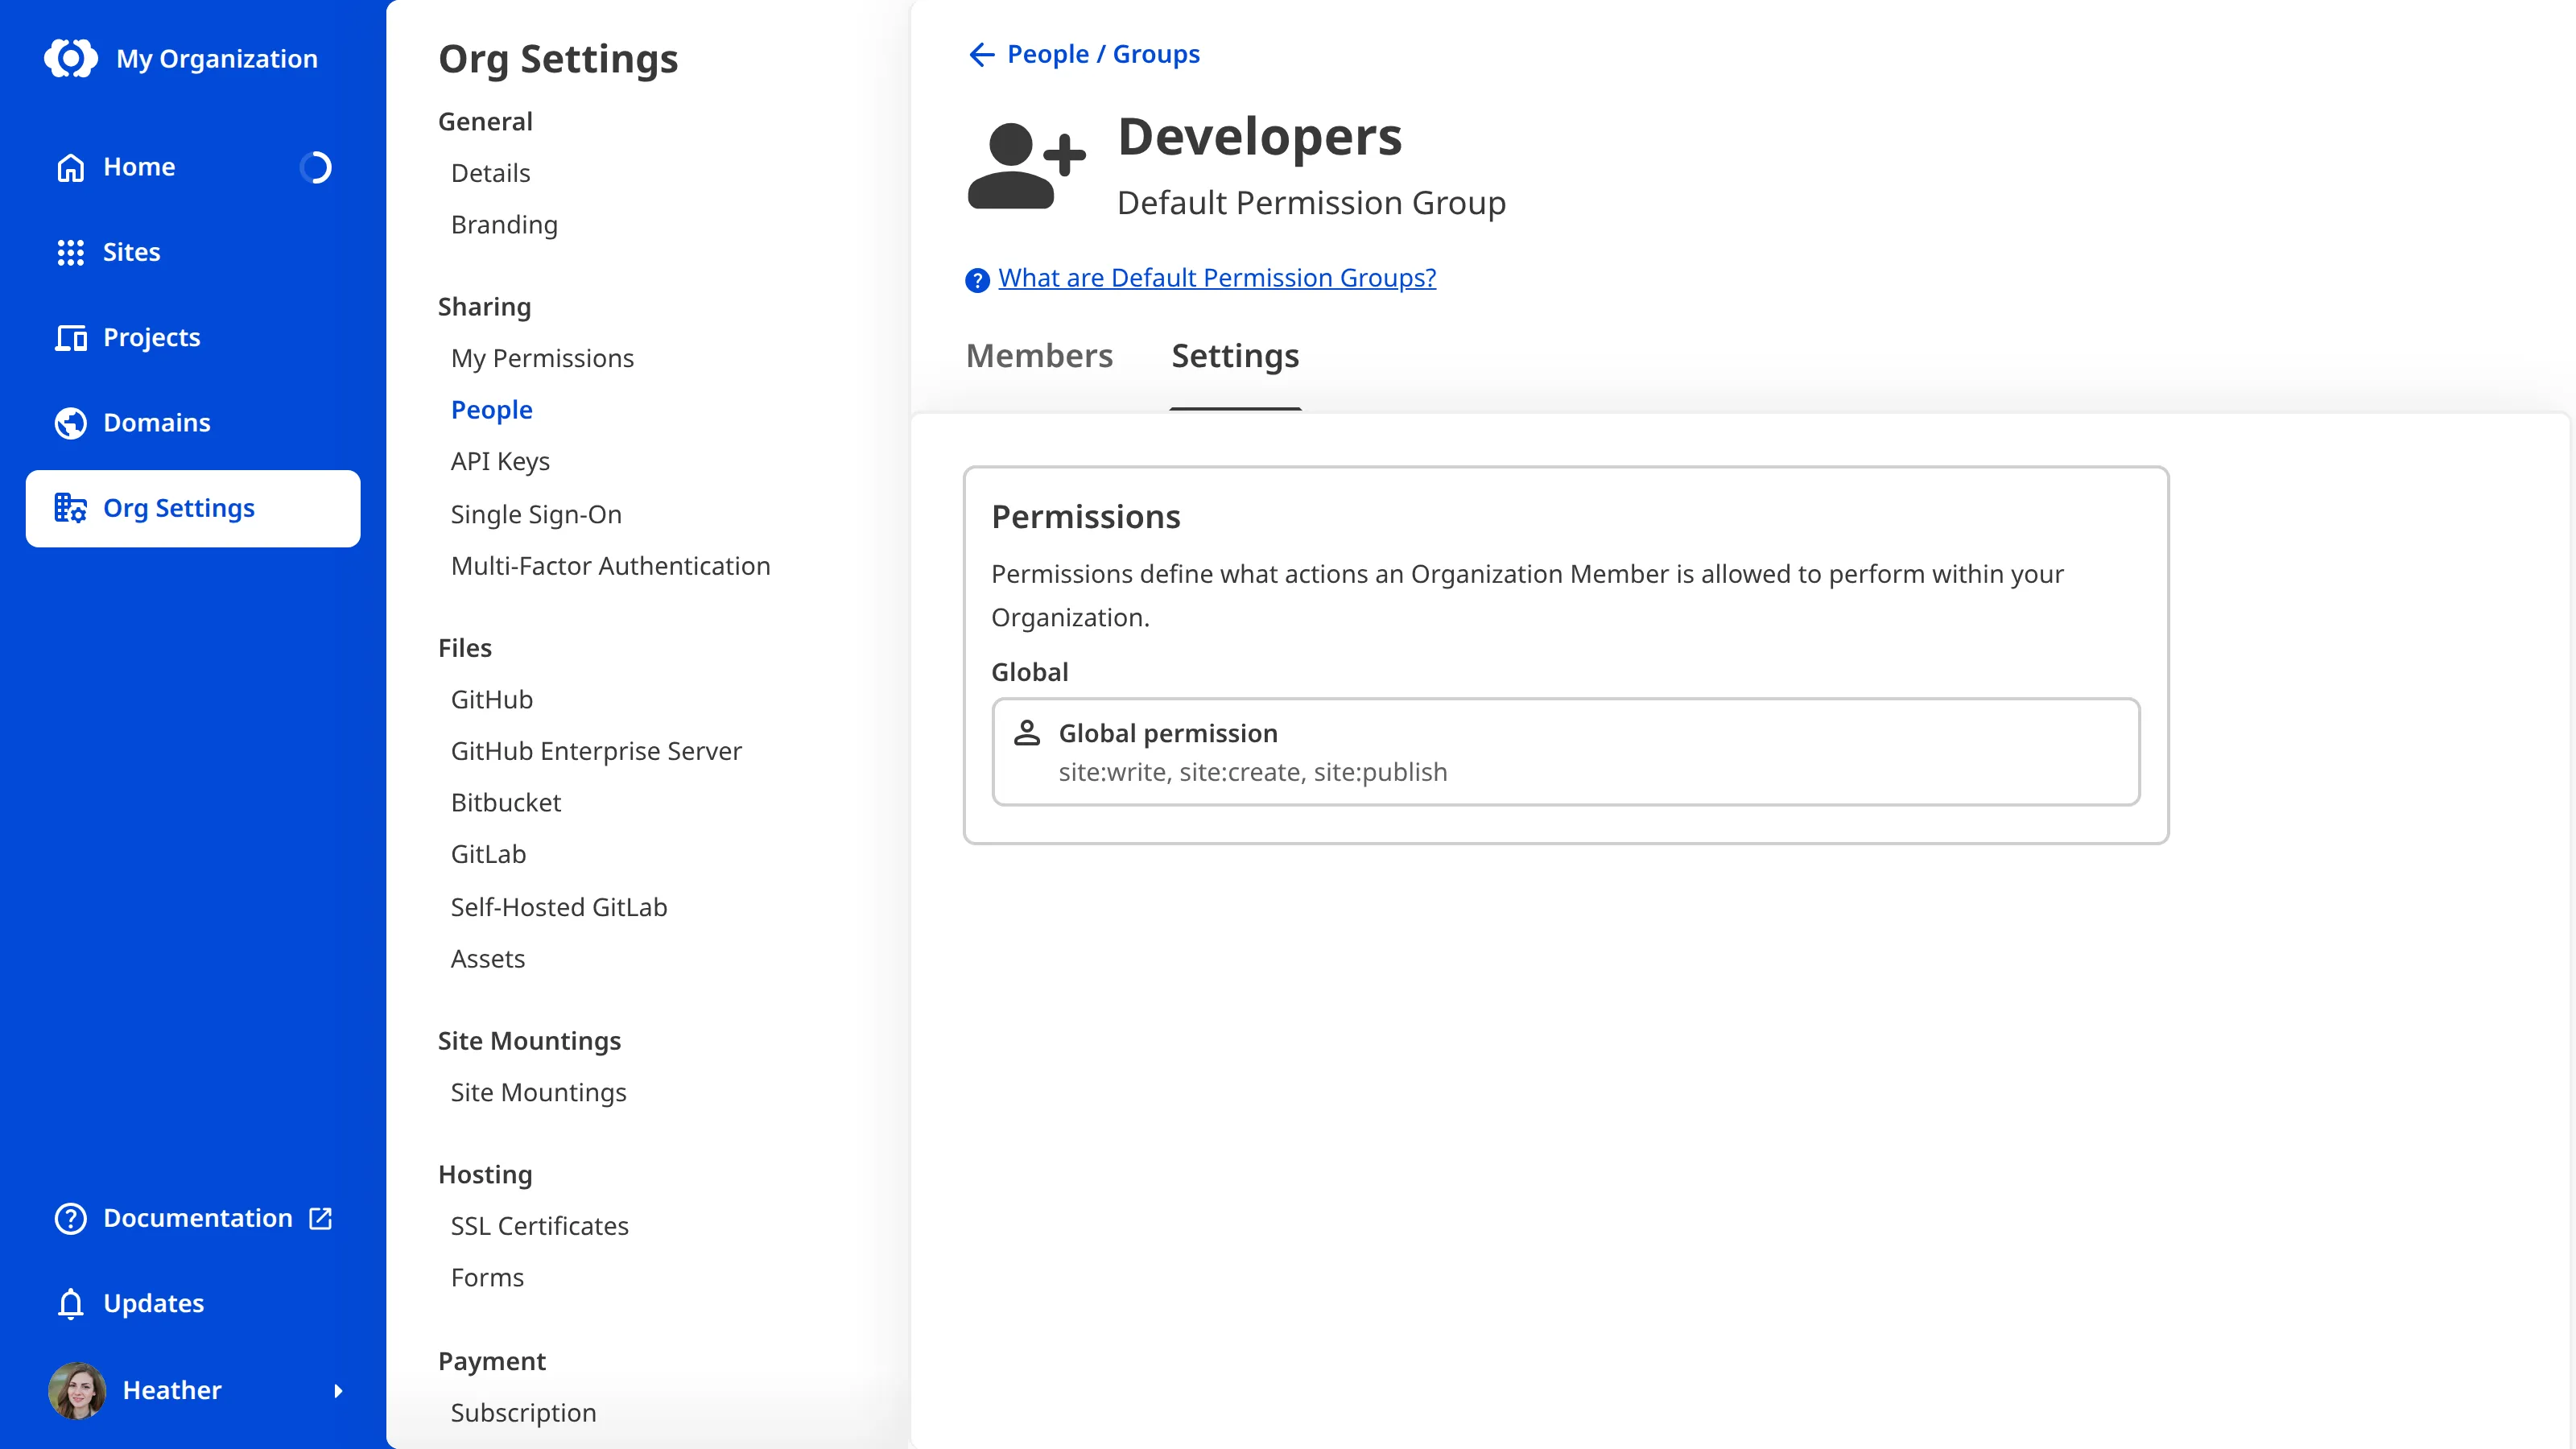Click the external-link icon beside Documentation
2576x1449 pixels.
[x=320, y=1218]
